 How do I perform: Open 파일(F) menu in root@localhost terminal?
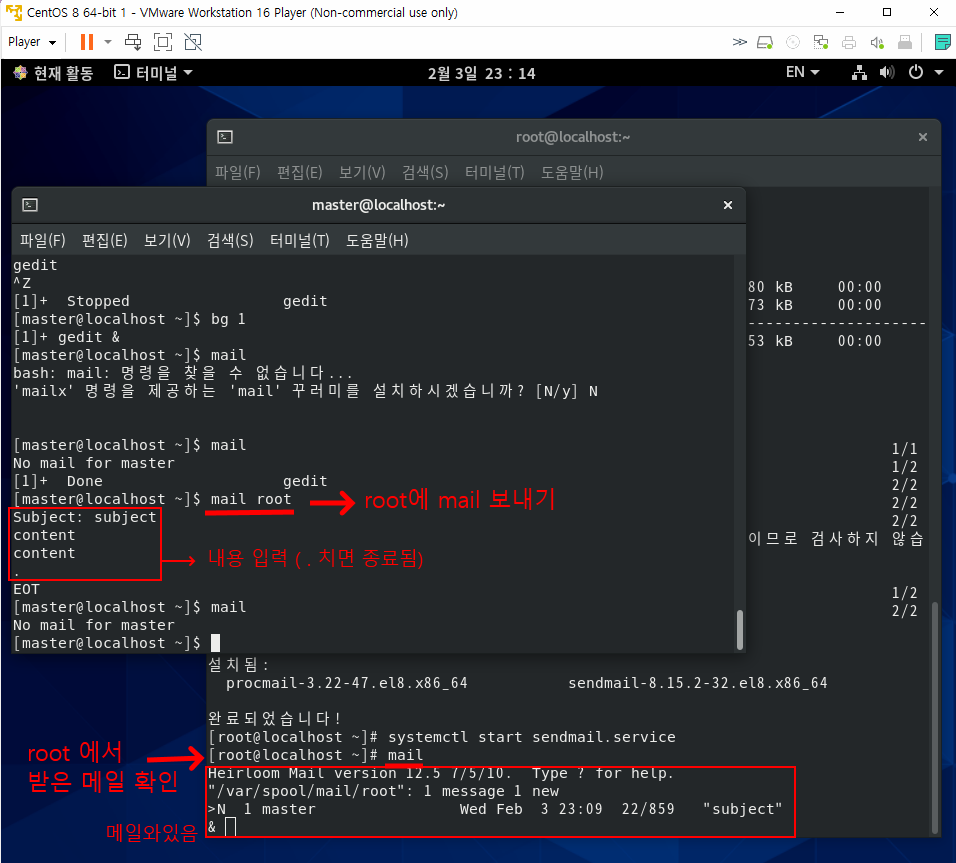click(x=237, y=173)
